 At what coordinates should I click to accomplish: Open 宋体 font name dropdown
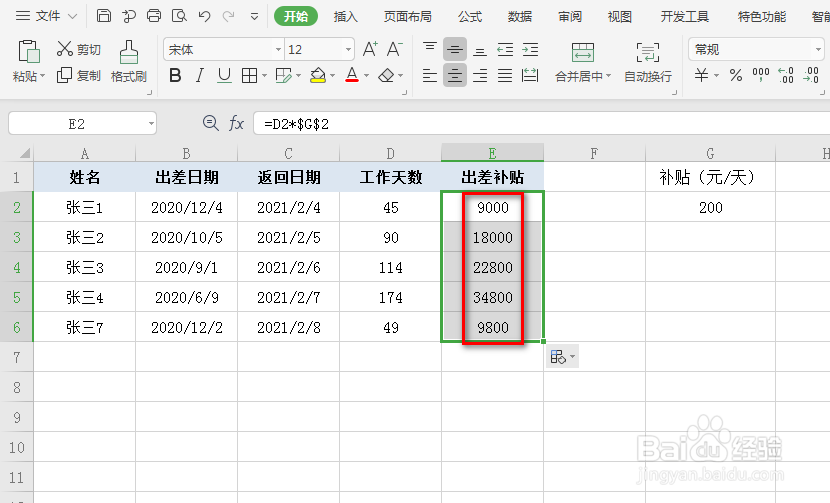278,50
